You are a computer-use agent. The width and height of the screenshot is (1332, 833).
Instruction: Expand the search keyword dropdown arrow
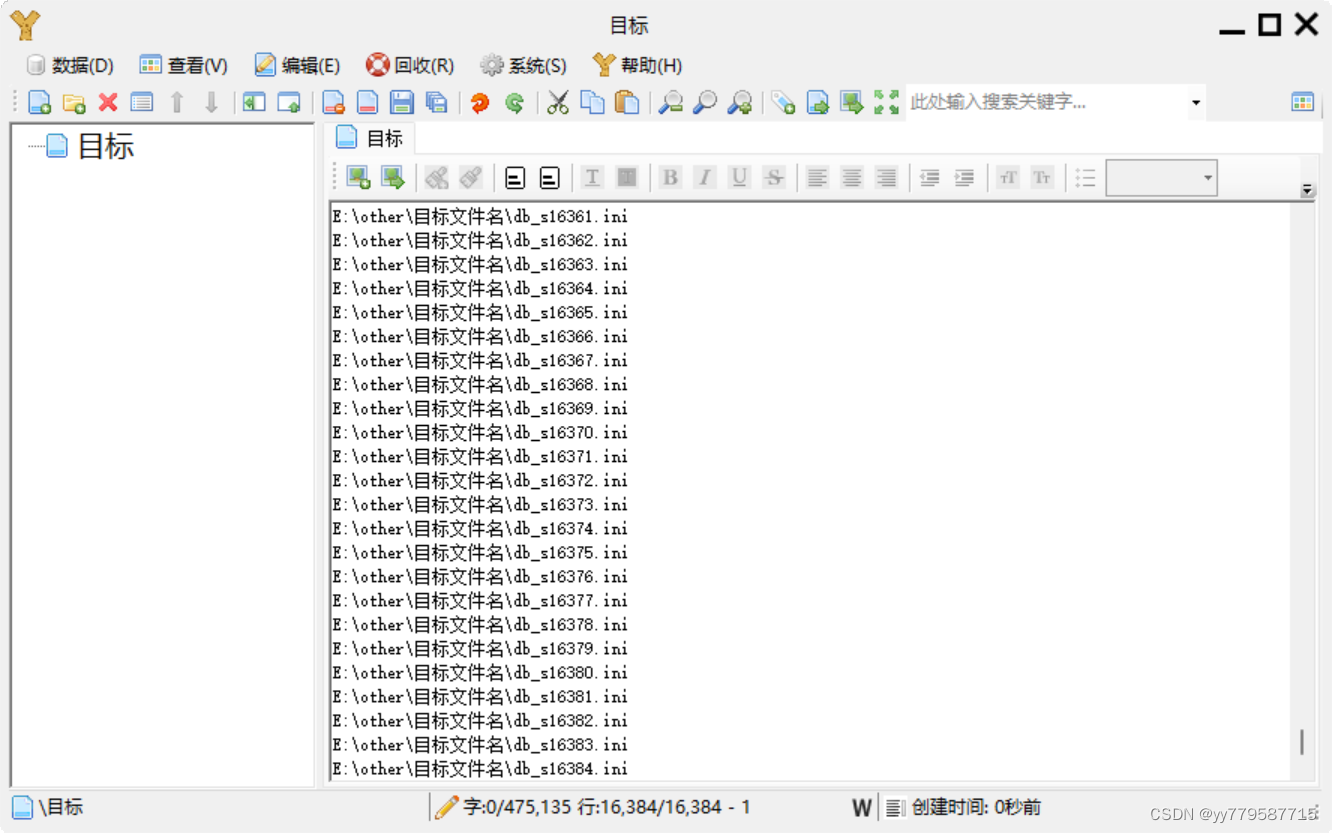point(1196,102)
